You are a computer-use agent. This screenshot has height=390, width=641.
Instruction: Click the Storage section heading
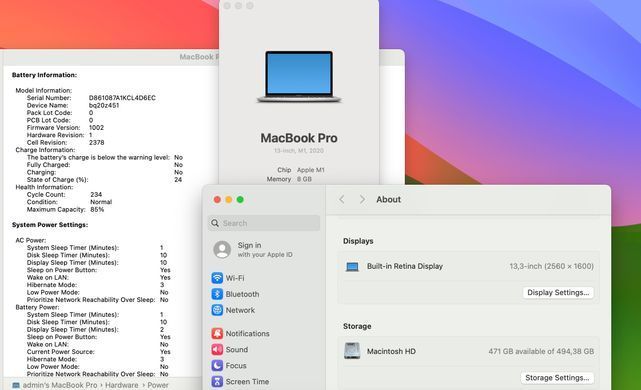[357, 326]
